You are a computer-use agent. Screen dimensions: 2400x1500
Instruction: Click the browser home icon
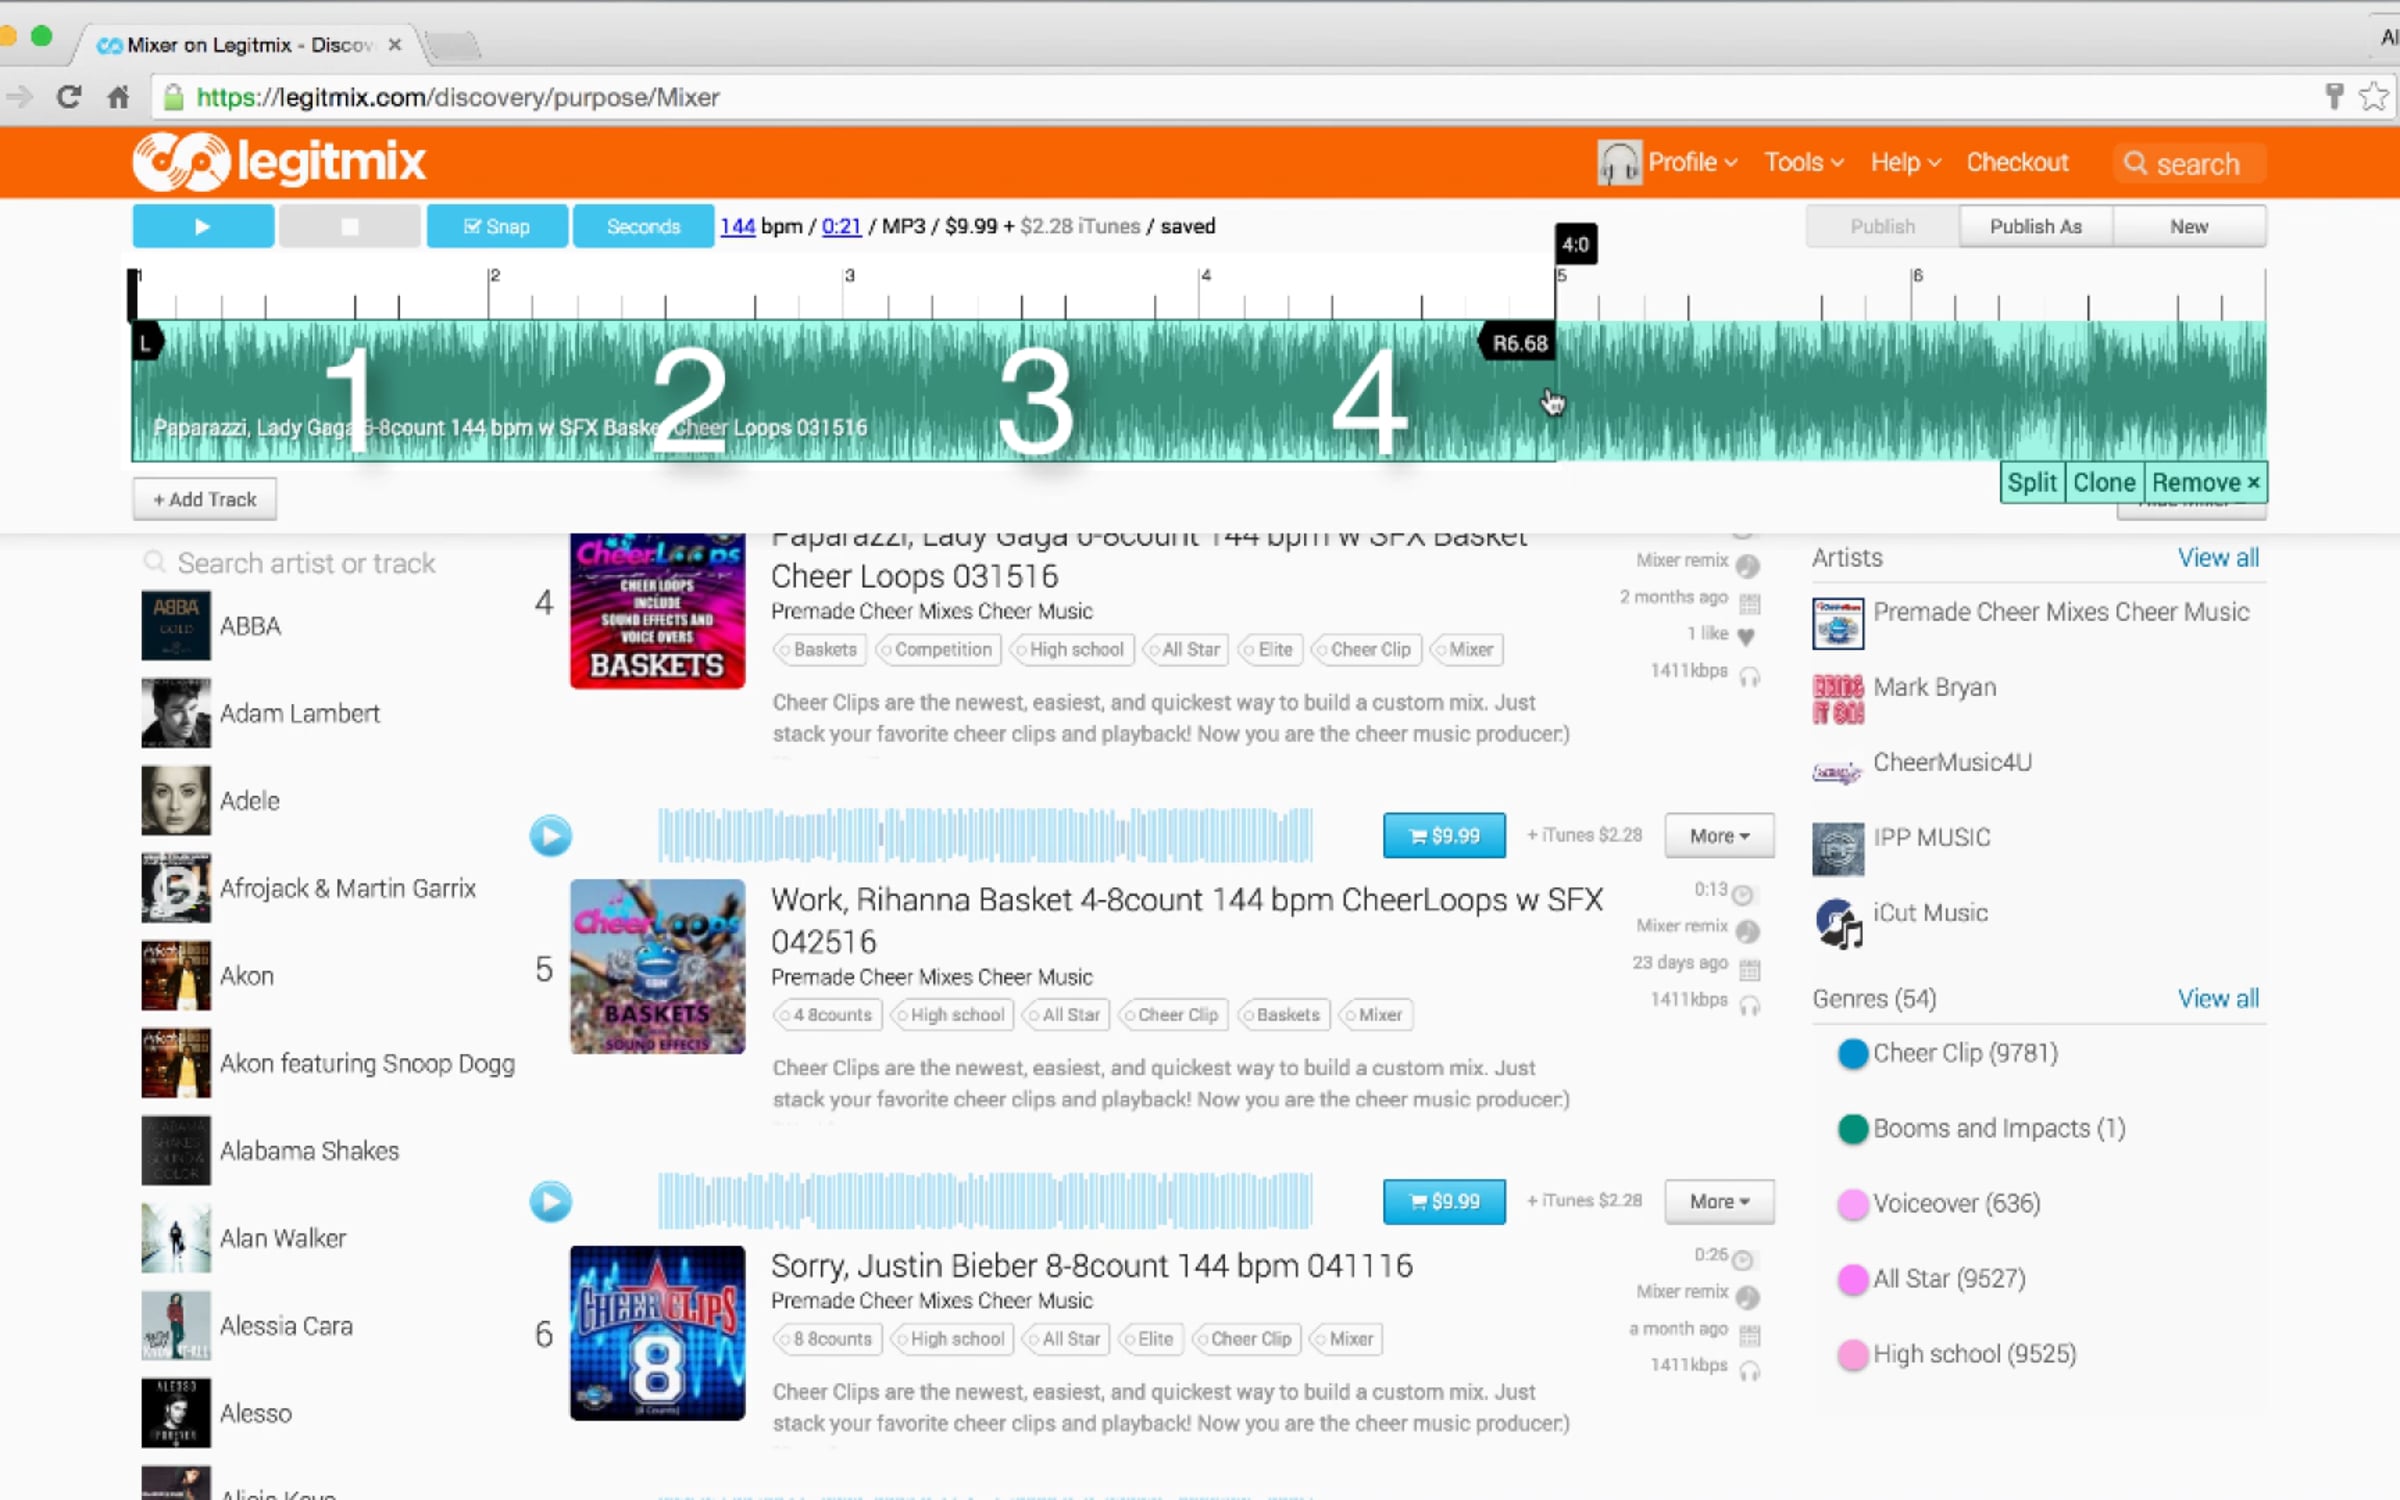pyautogui.click(x=118, y=97)
